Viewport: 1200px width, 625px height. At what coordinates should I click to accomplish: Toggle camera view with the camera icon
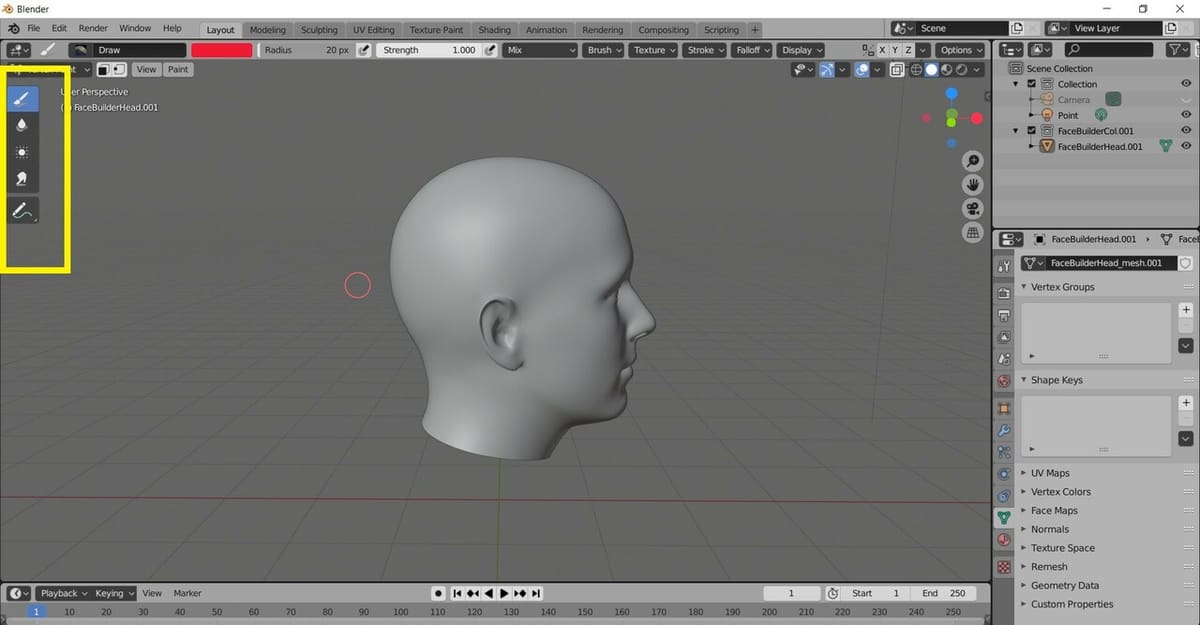[972, 209]
